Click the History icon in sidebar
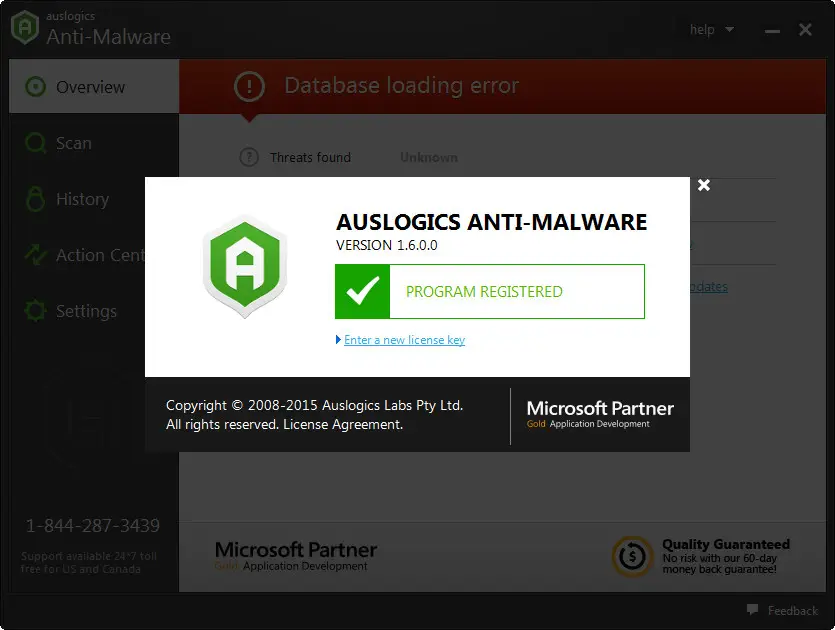835x630 pixels. [36, 199]
